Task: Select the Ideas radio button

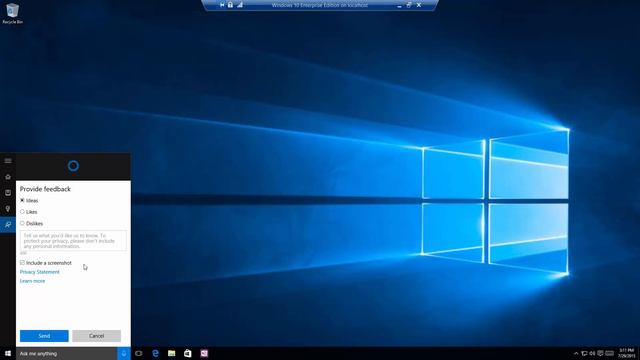Action: pyautogui.click(x=22, y=200)
